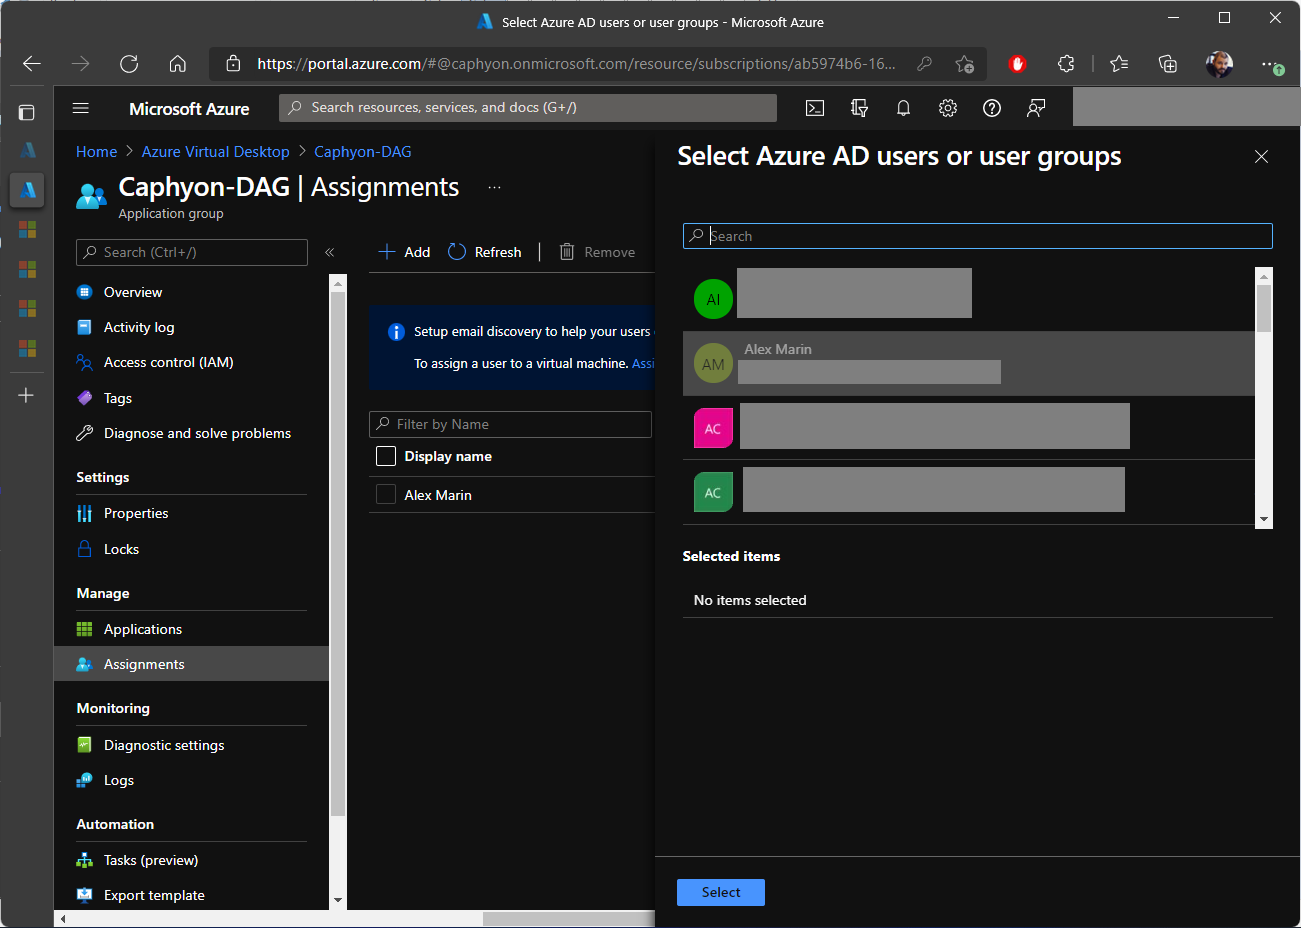
Task: Click the info icon in the email discovery banner
Action: [396, 332]
